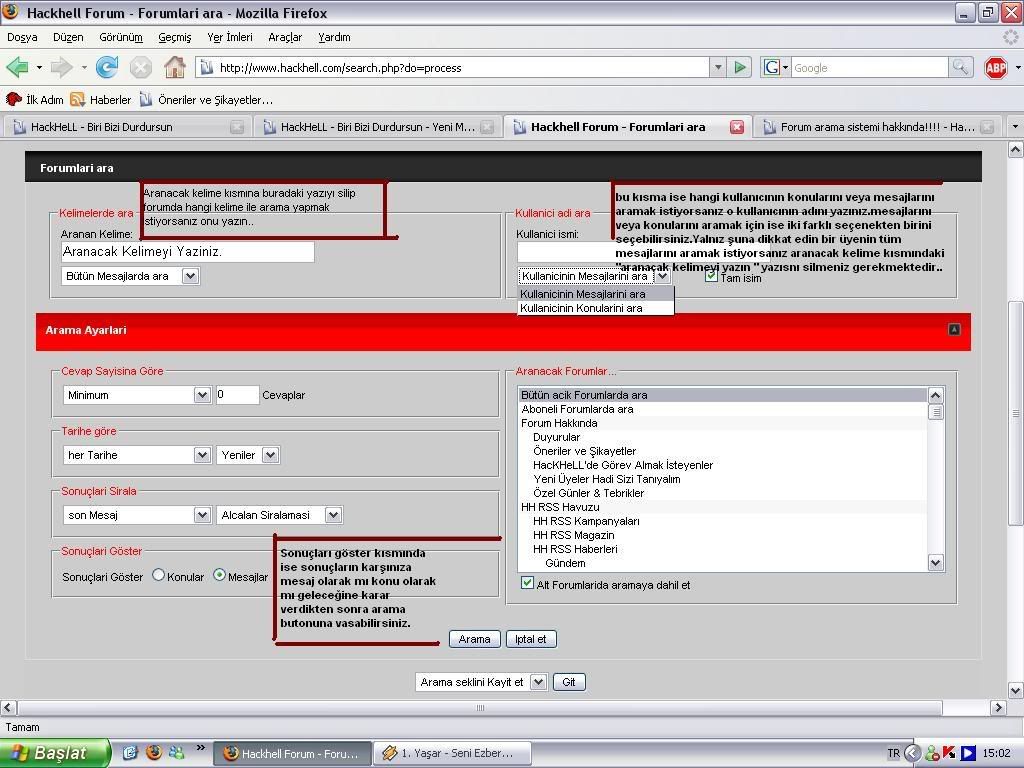
Task: Open the Adblock Plus ABP icon
Action: point(995,67)
